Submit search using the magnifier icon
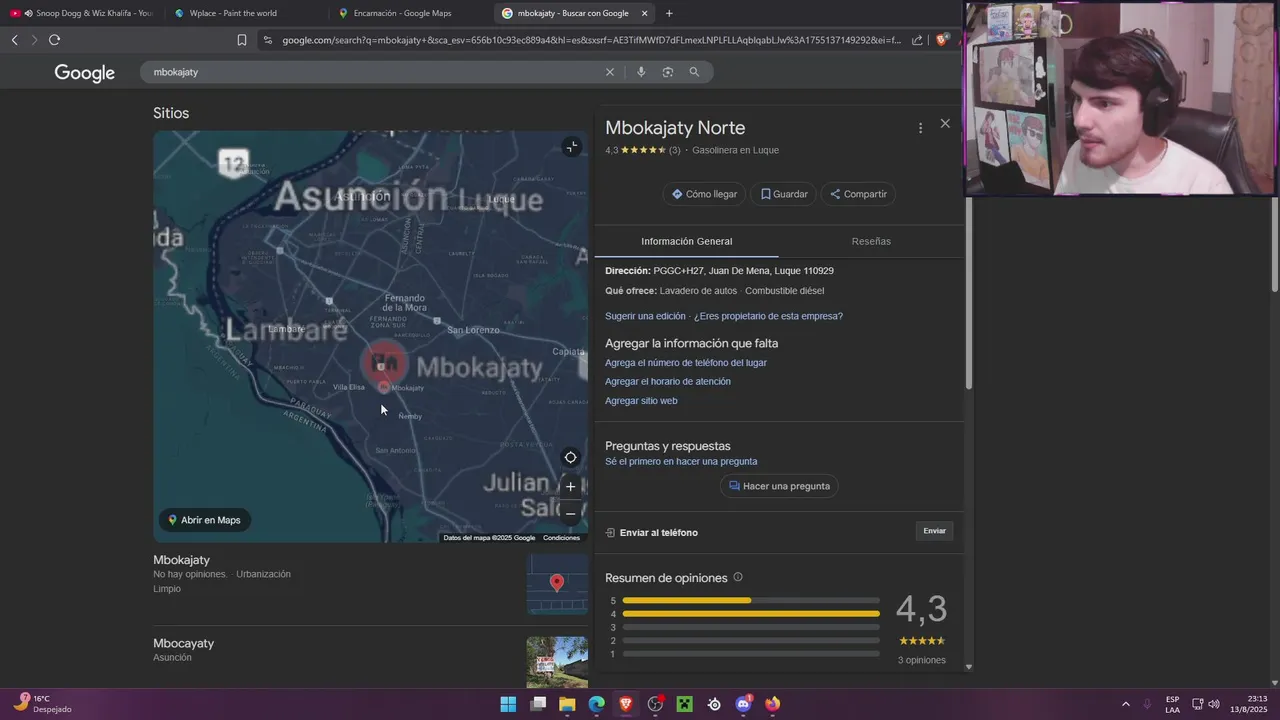The height and width of the screenshot is (720, 1280). pyautogui.click(x=694, y=72)
